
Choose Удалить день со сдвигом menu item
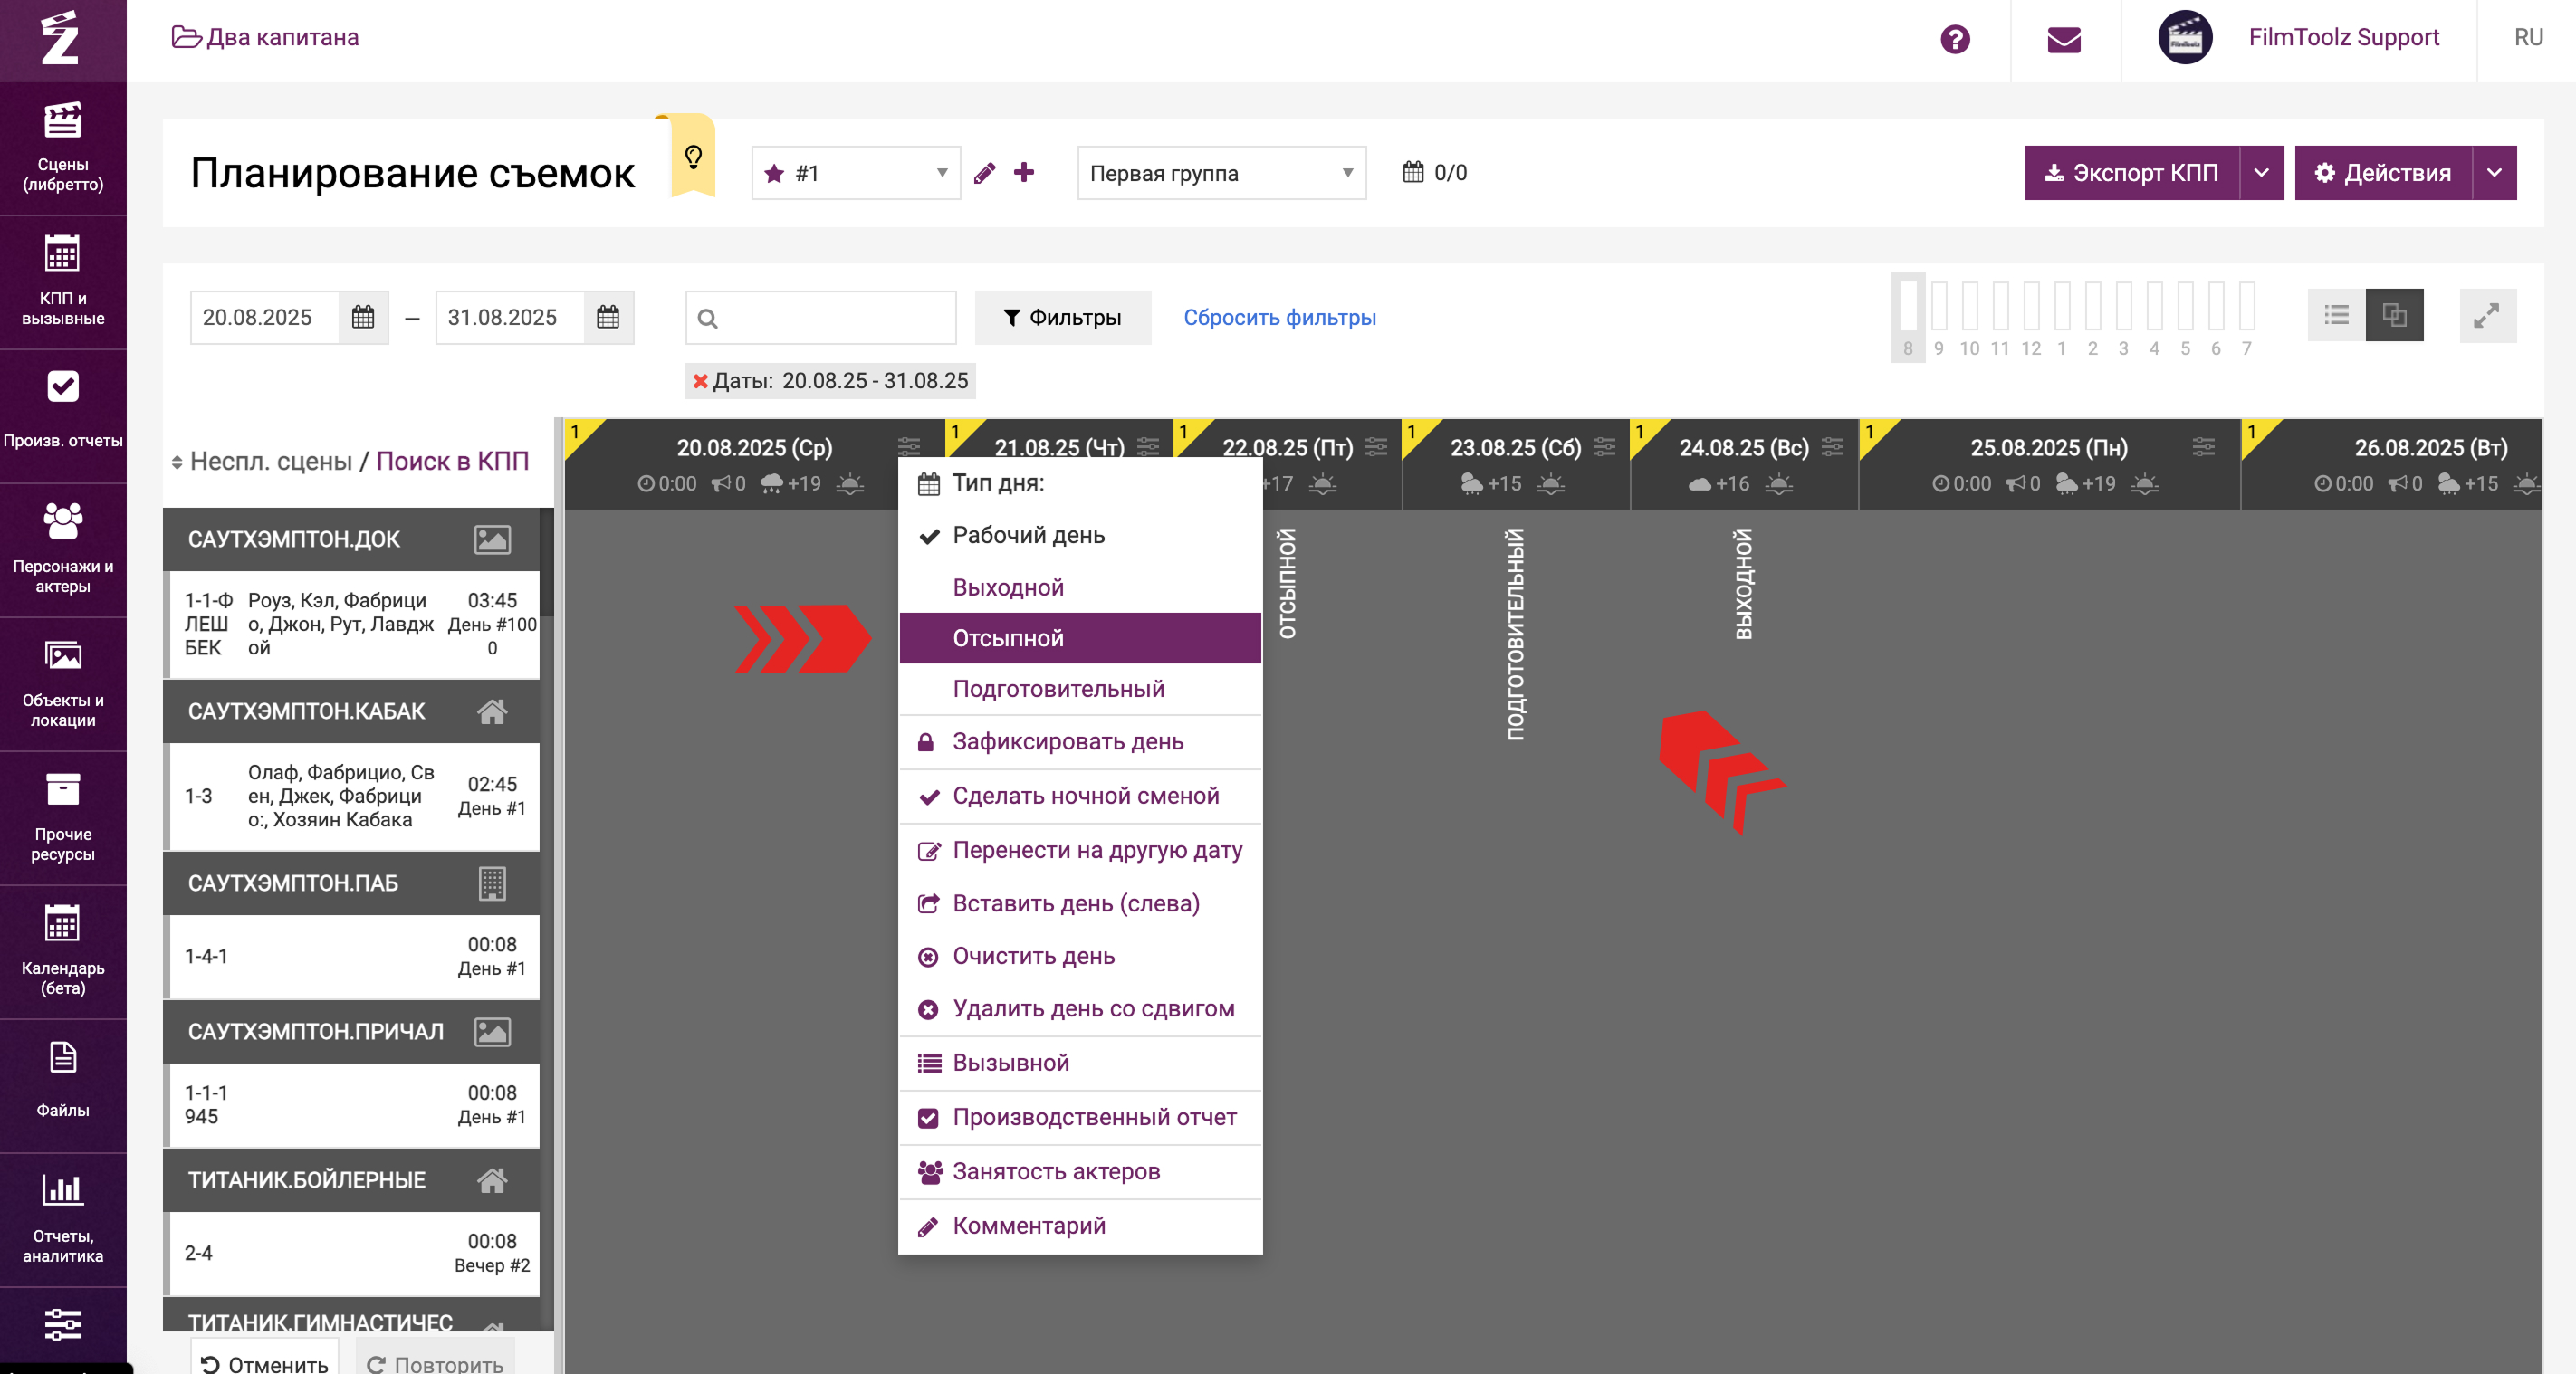(1080, 1009)
